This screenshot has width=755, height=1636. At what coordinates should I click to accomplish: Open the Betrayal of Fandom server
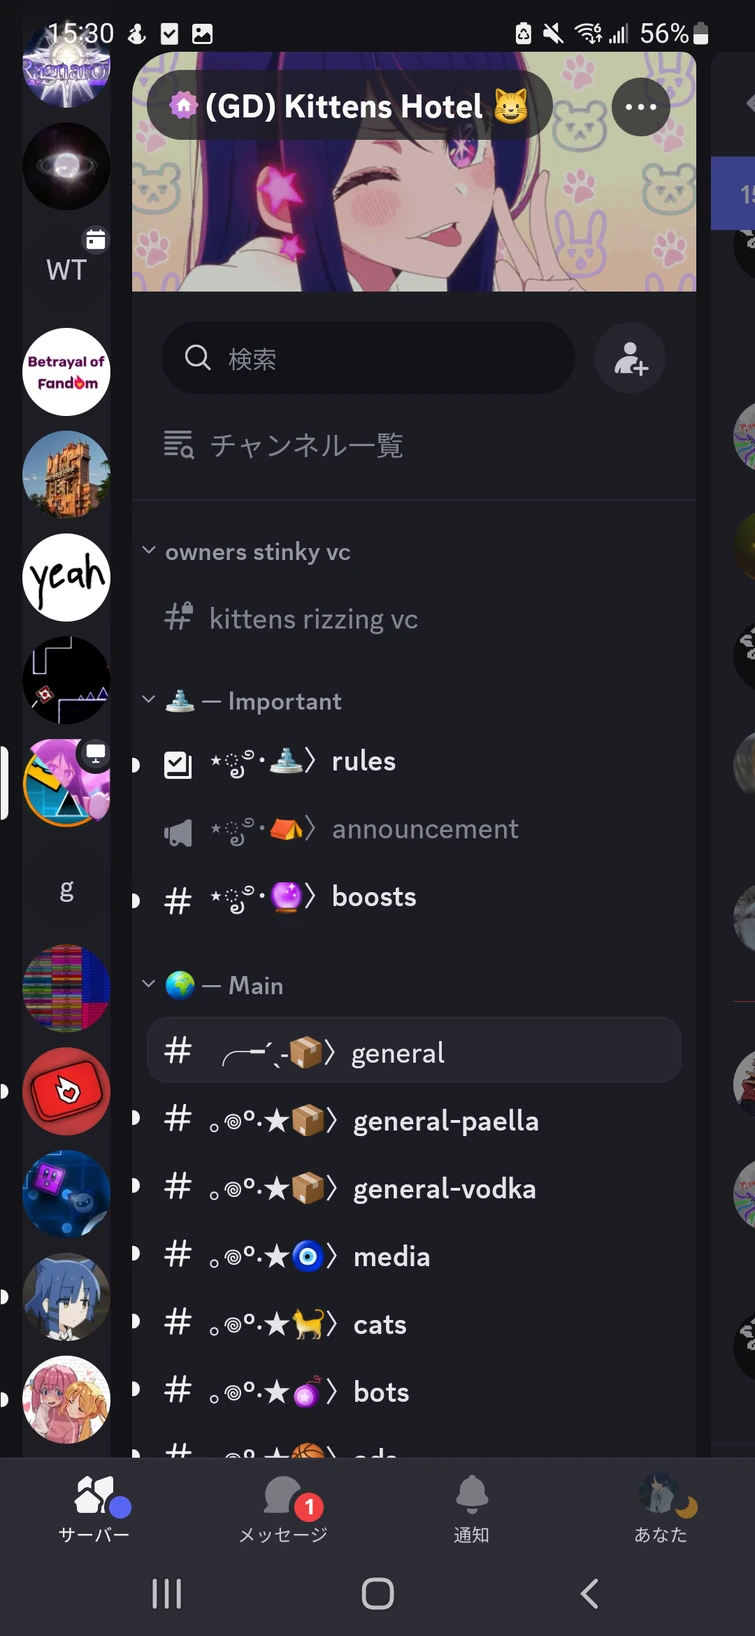[x=66, y=372]
